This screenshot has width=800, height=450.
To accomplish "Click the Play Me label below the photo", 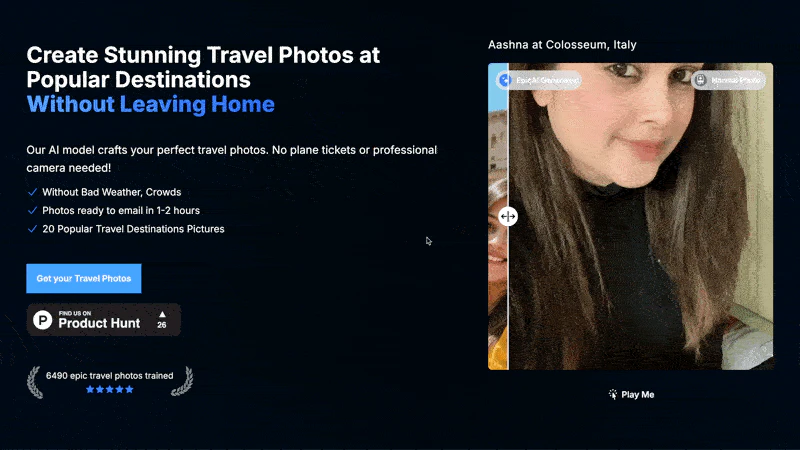I will coord(637,395).
